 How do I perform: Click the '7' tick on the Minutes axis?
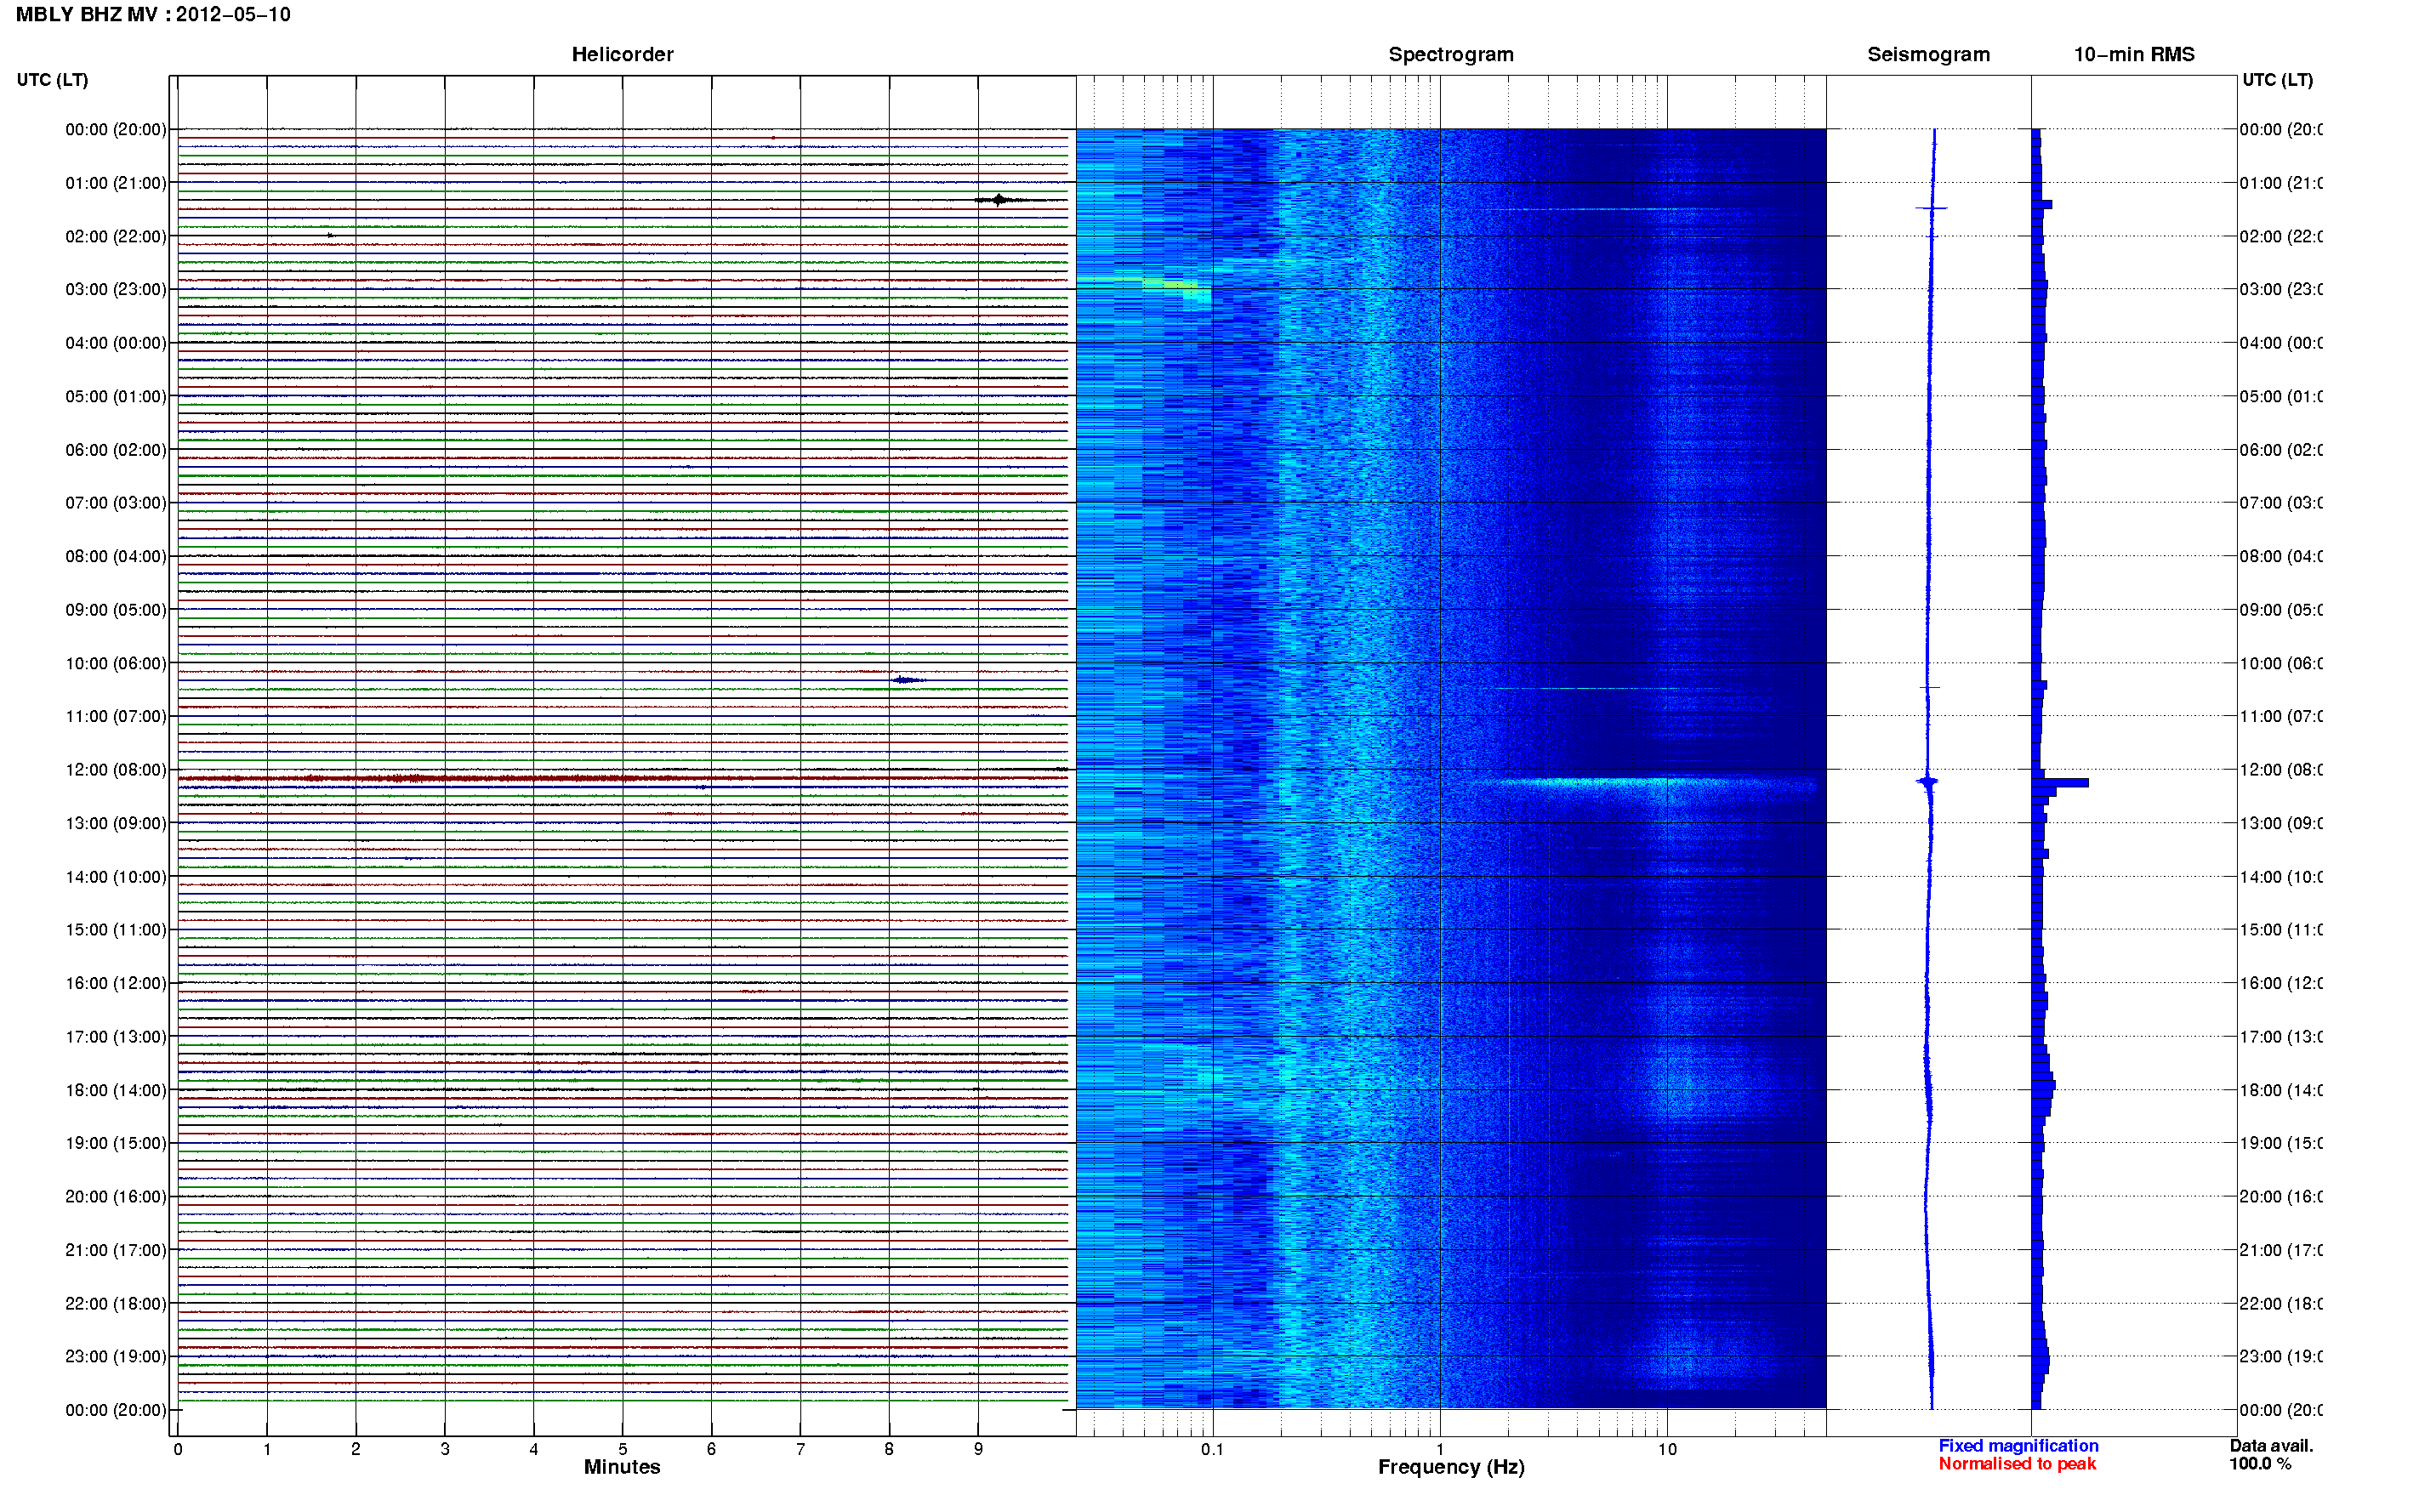(800, 1450)
